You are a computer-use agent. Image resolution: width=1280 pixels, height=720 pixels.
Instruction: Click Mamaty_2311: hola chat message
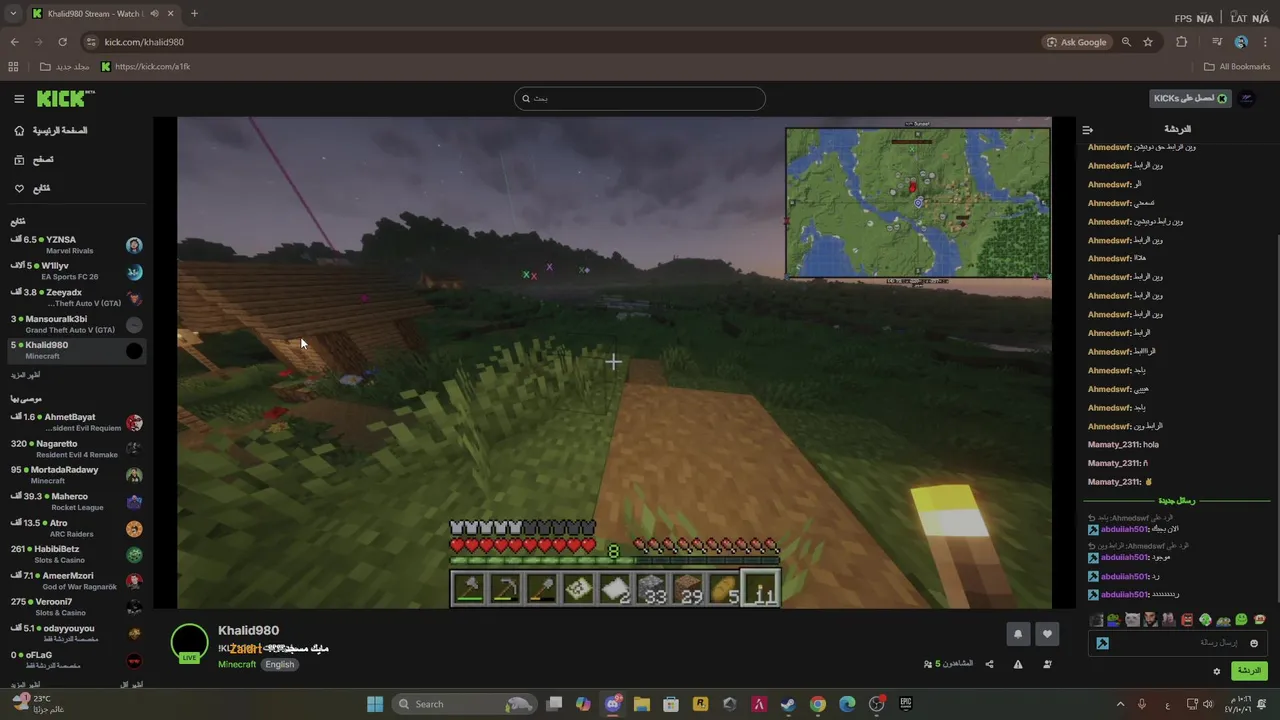coord(1123,445)
